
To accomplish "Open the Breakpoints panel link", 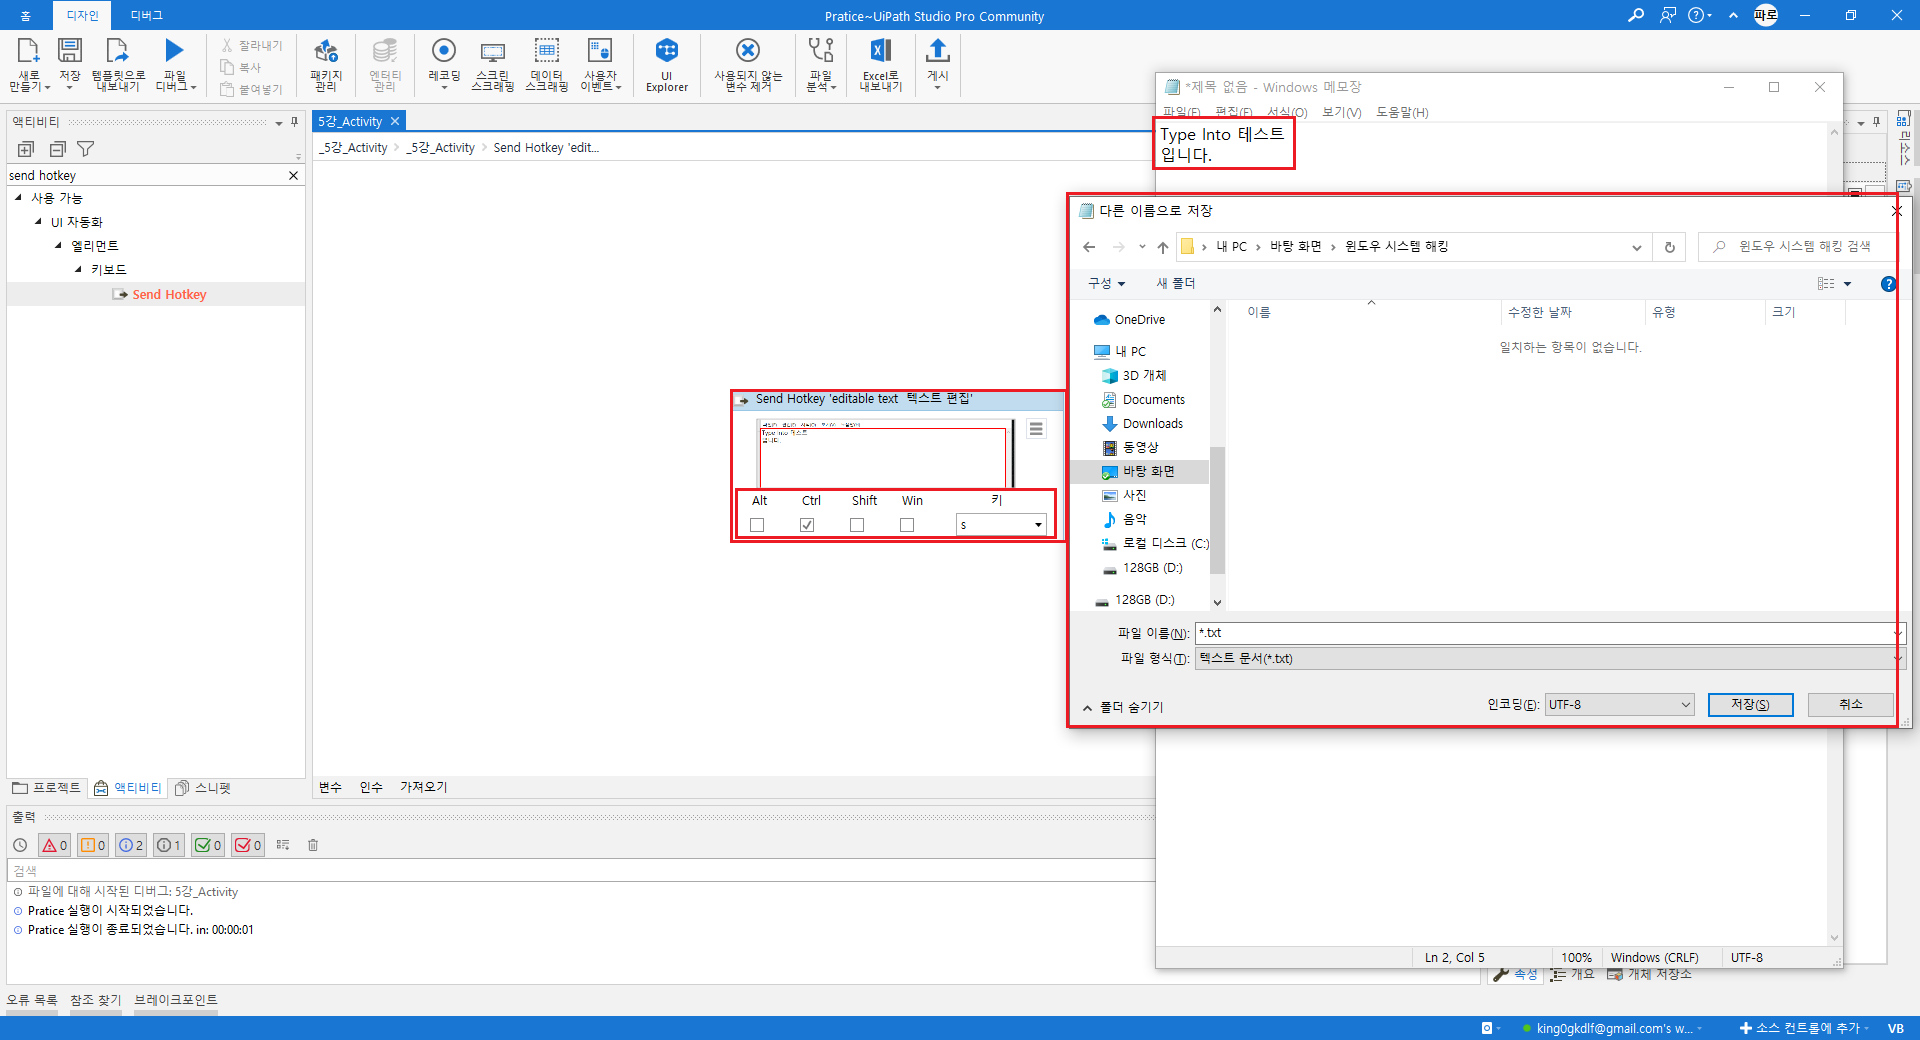I will click(x=176, y=1000).
